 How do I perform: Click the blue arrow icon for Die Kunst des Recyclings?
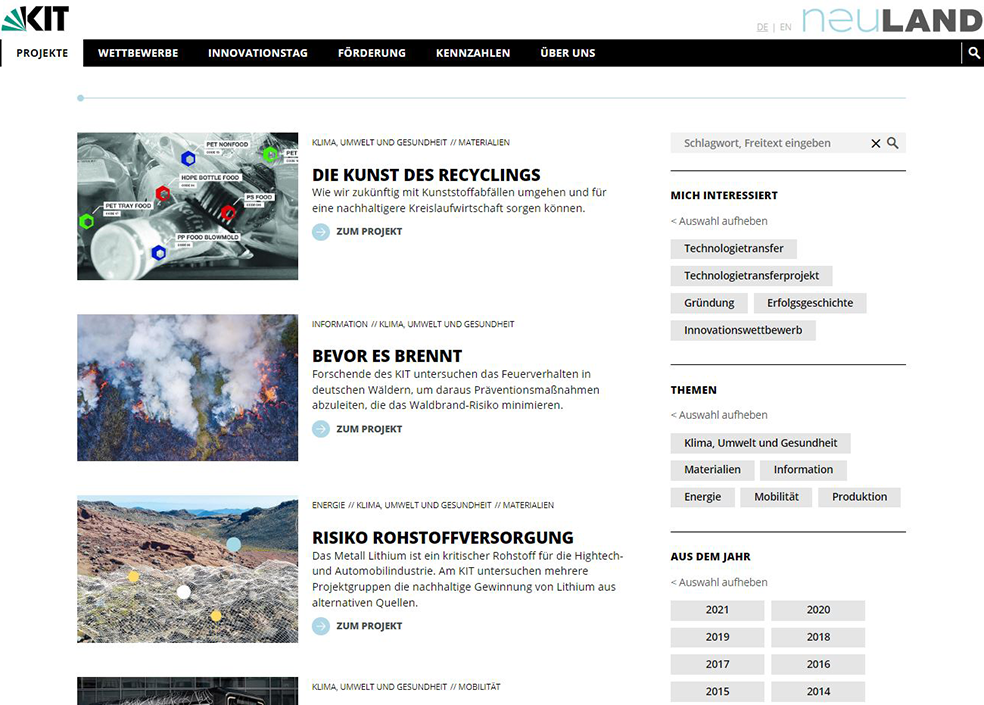(320, 231)
